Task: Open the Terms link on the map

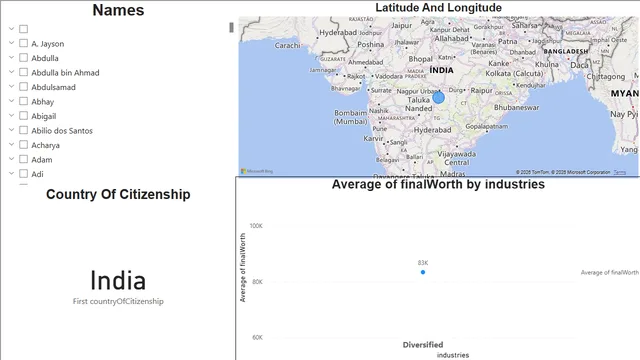Action: [x=620, y=172]
